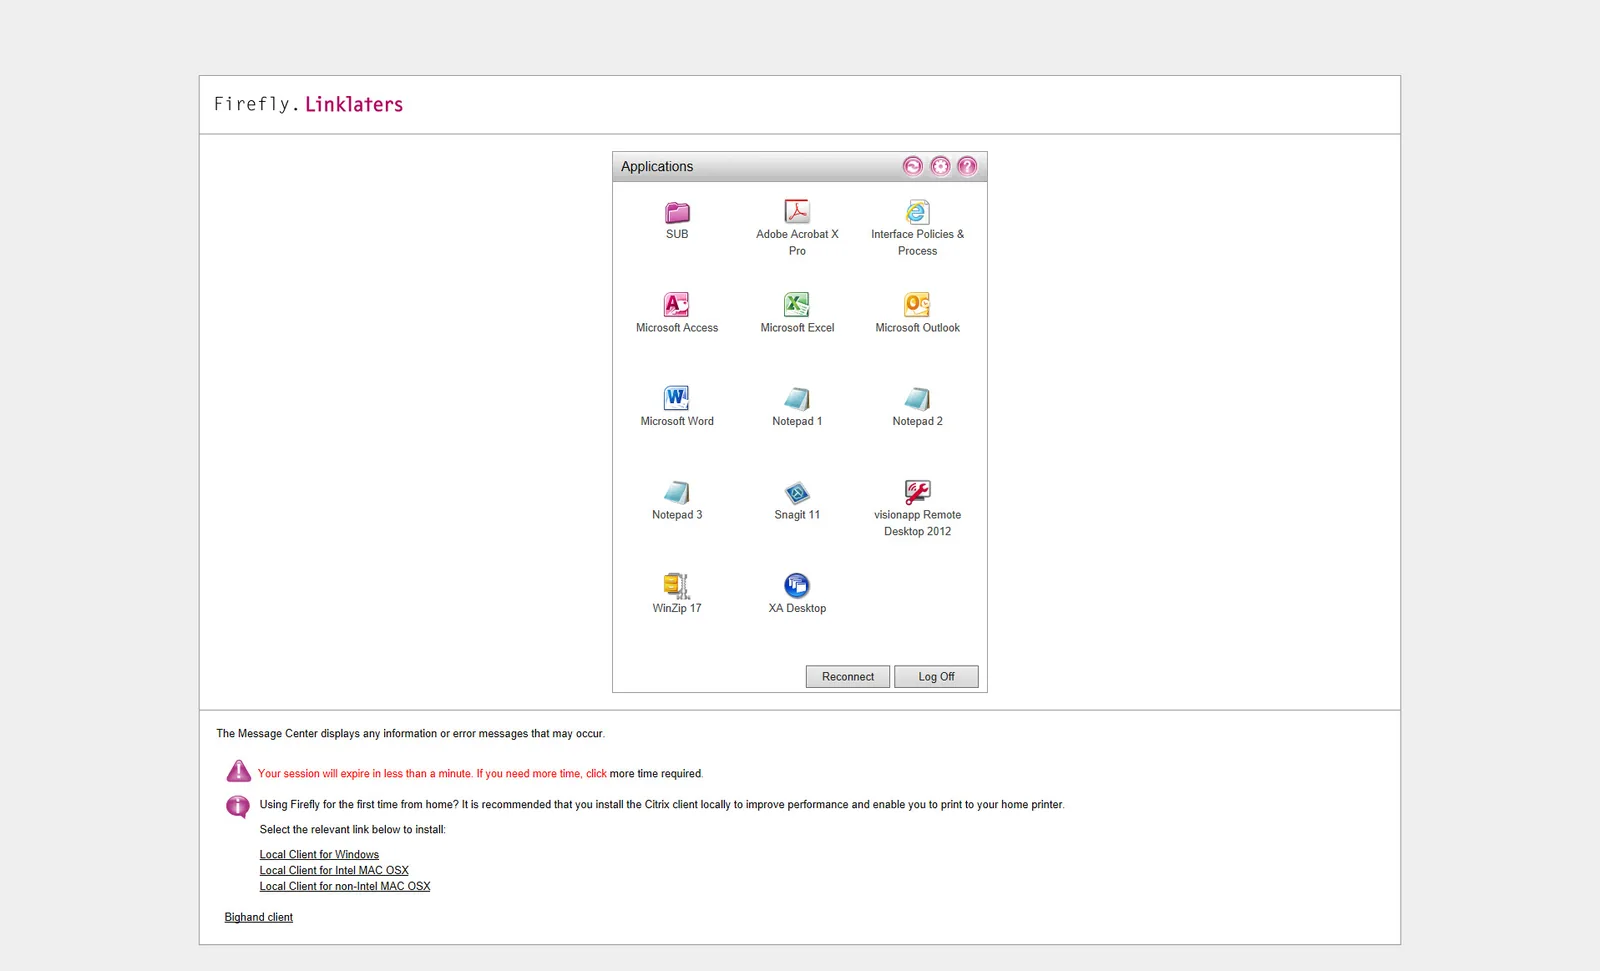Click the Reconnect button

click(x=848, y=677)
